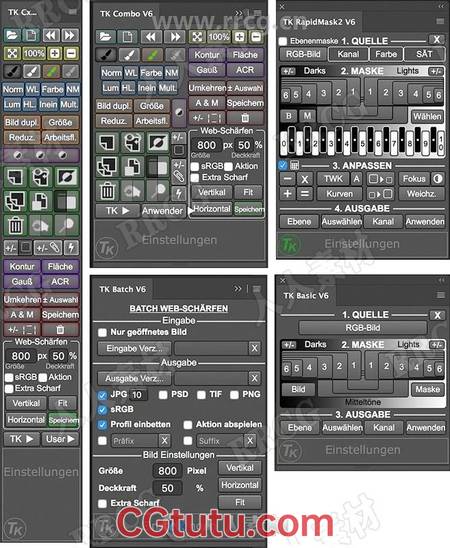Select the green brush icon in TK Combo V6
This screenshot has width=450, height=548.
152,54
